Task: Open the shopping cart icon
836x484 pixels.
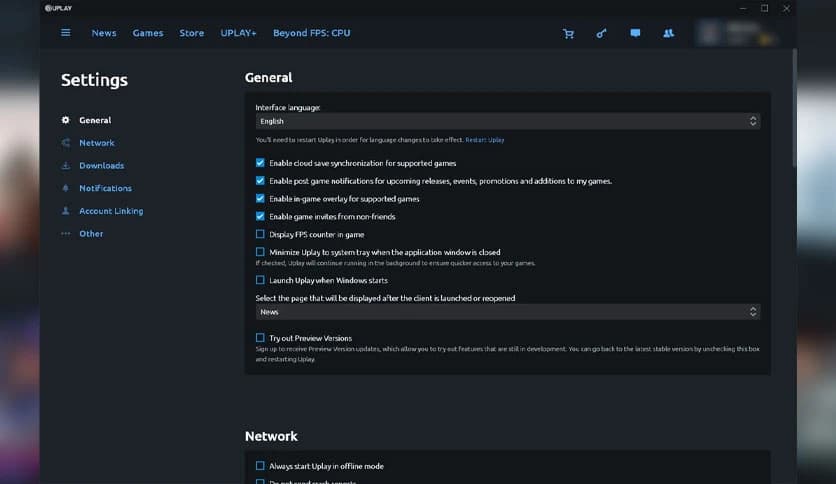Action: [x=568, y=34]
